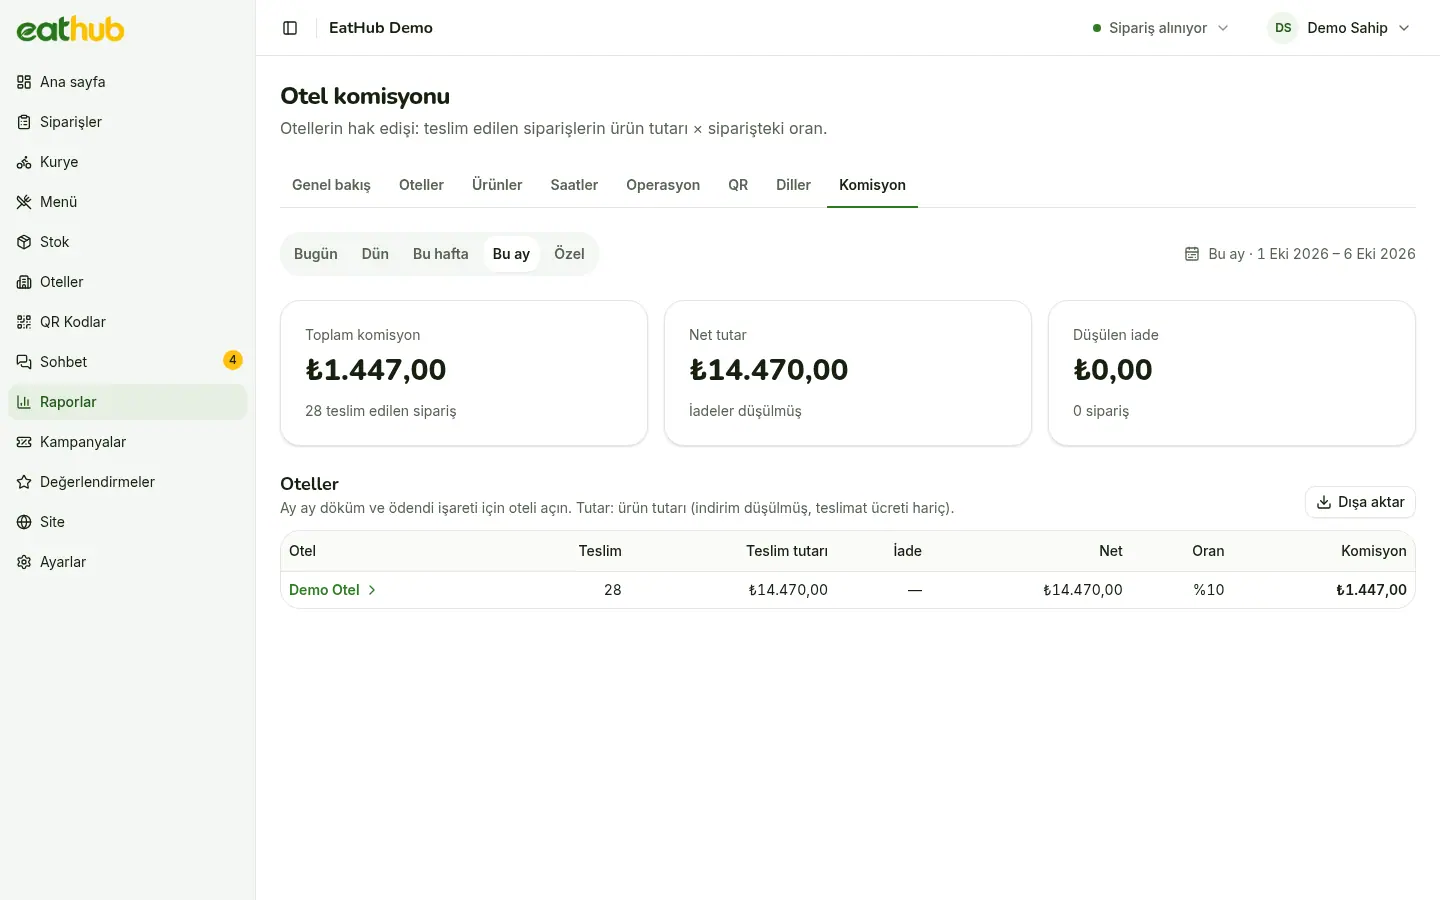Go to Siparişler clipboard icon

click(24, 122)
